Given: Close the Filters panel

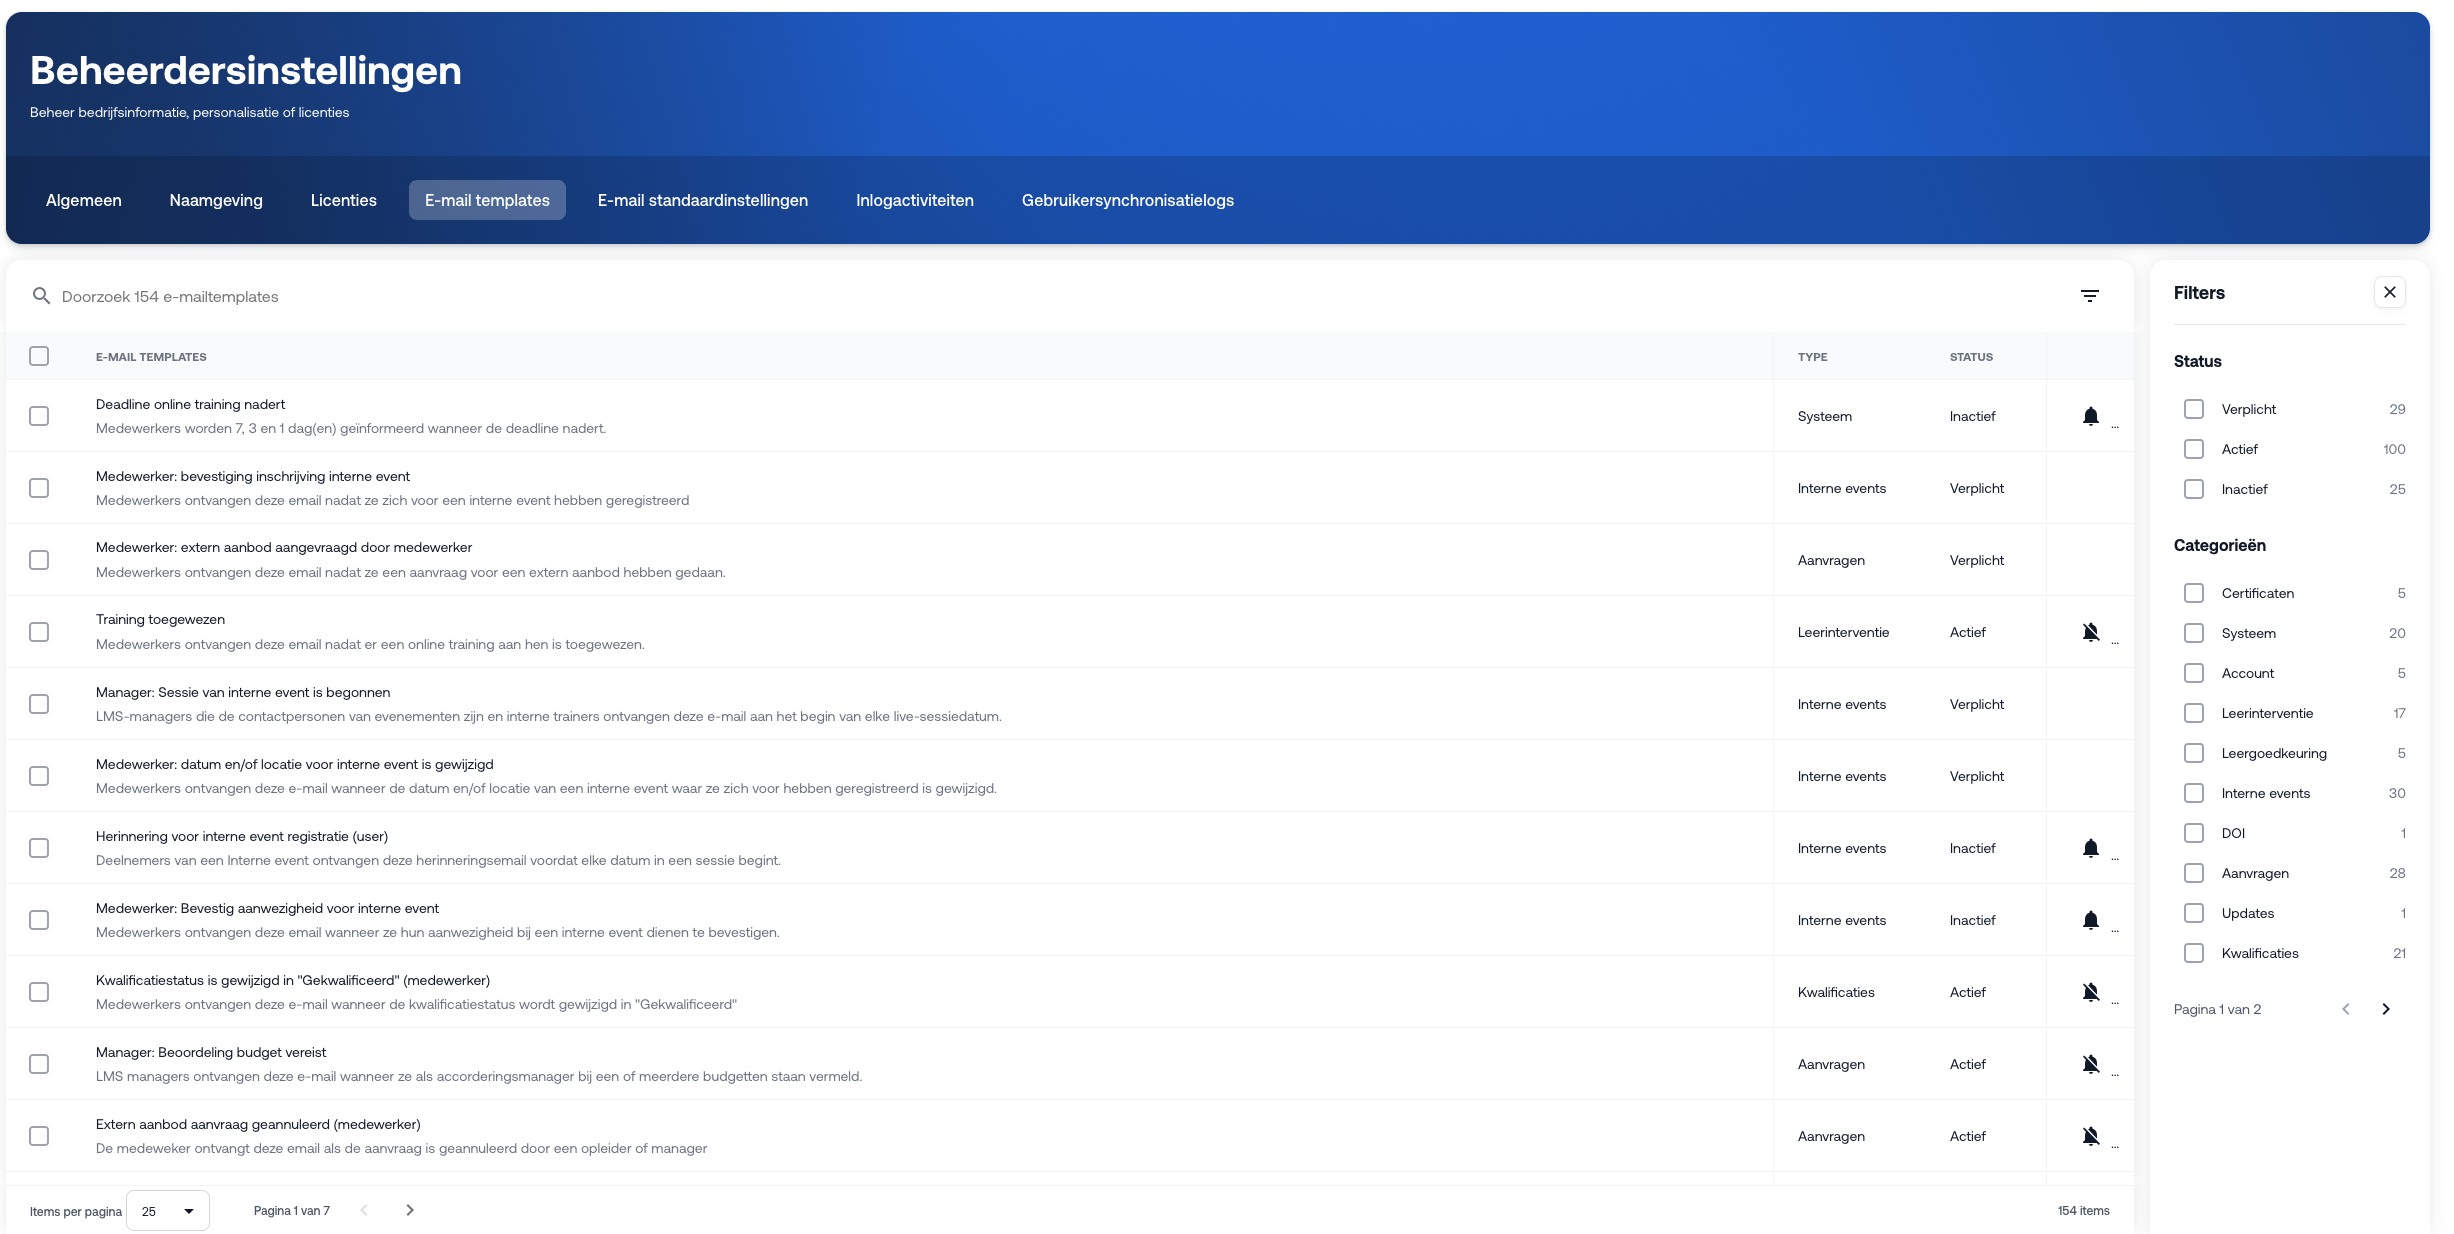Looking at the screenshot, I should tap(2389, 292).
